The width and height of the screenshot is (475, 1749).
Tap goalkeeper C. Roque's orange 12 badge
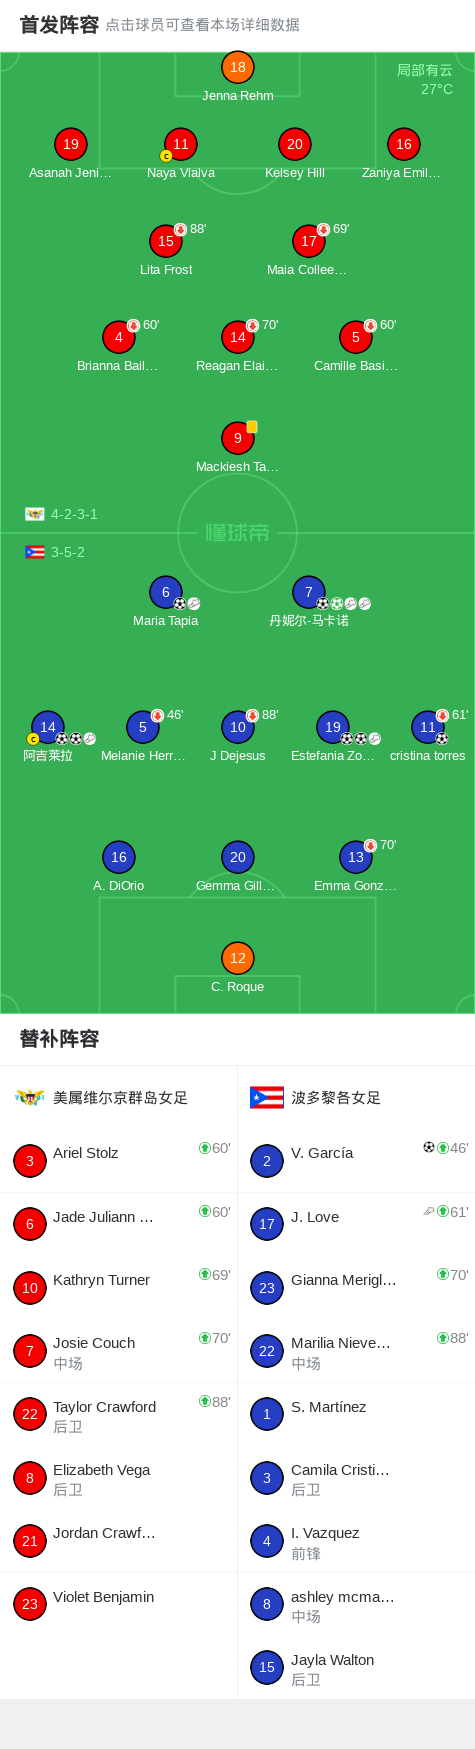click(x=237, y=958)
